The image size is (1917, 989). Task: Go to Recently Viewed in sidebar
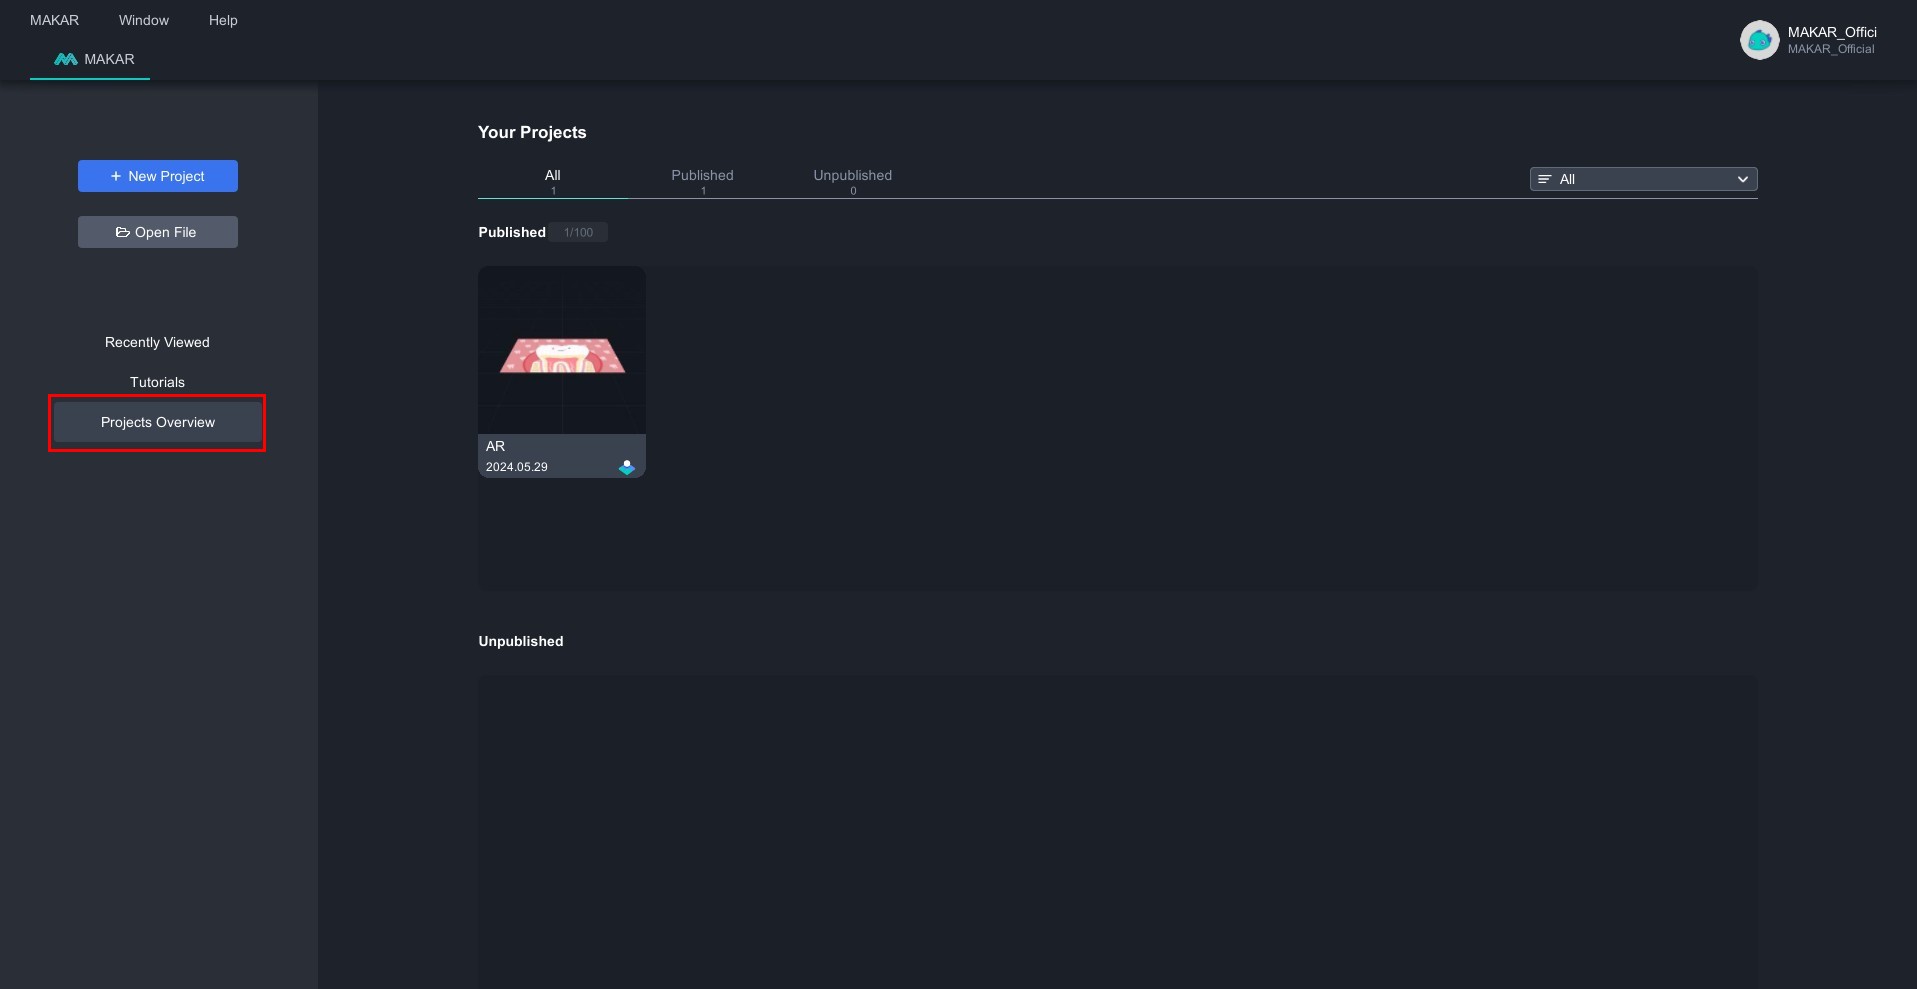[157, 342]
